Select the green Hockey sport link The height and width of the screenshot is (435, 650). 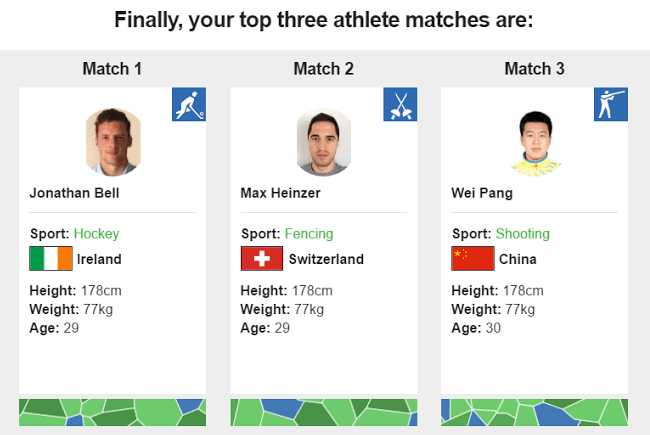(96, 234)
